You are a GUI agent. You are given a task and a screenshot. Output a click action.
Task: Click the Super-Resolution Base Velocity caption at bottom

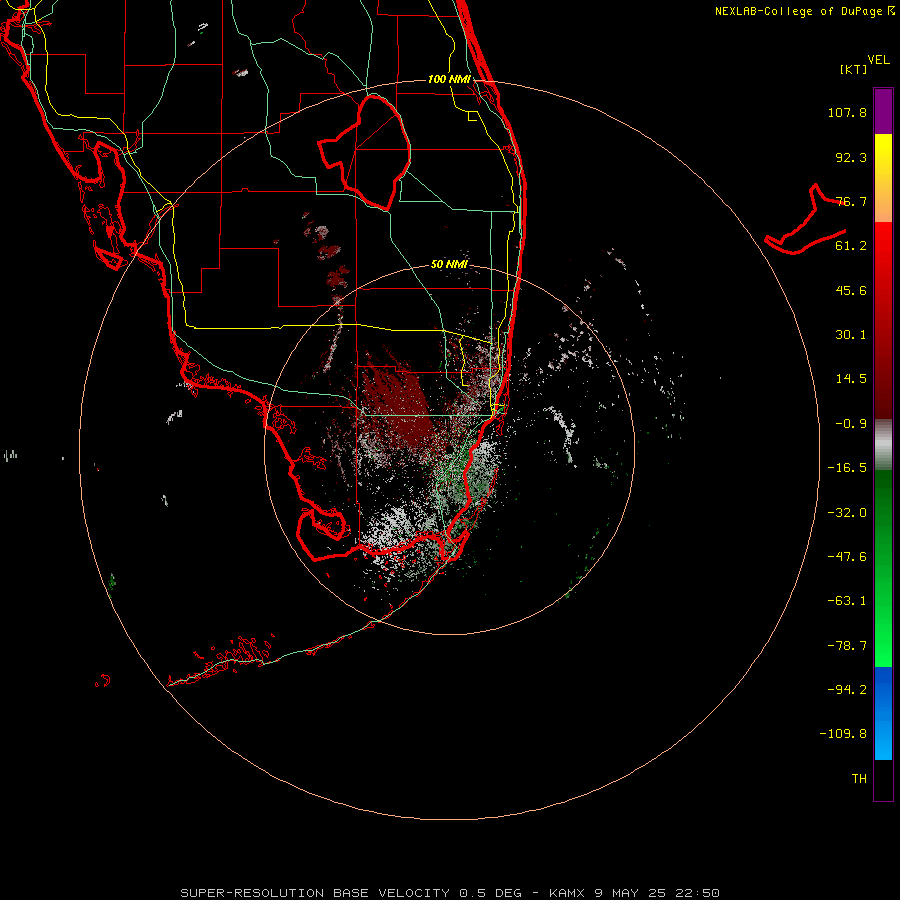click(x=450, y=893)
